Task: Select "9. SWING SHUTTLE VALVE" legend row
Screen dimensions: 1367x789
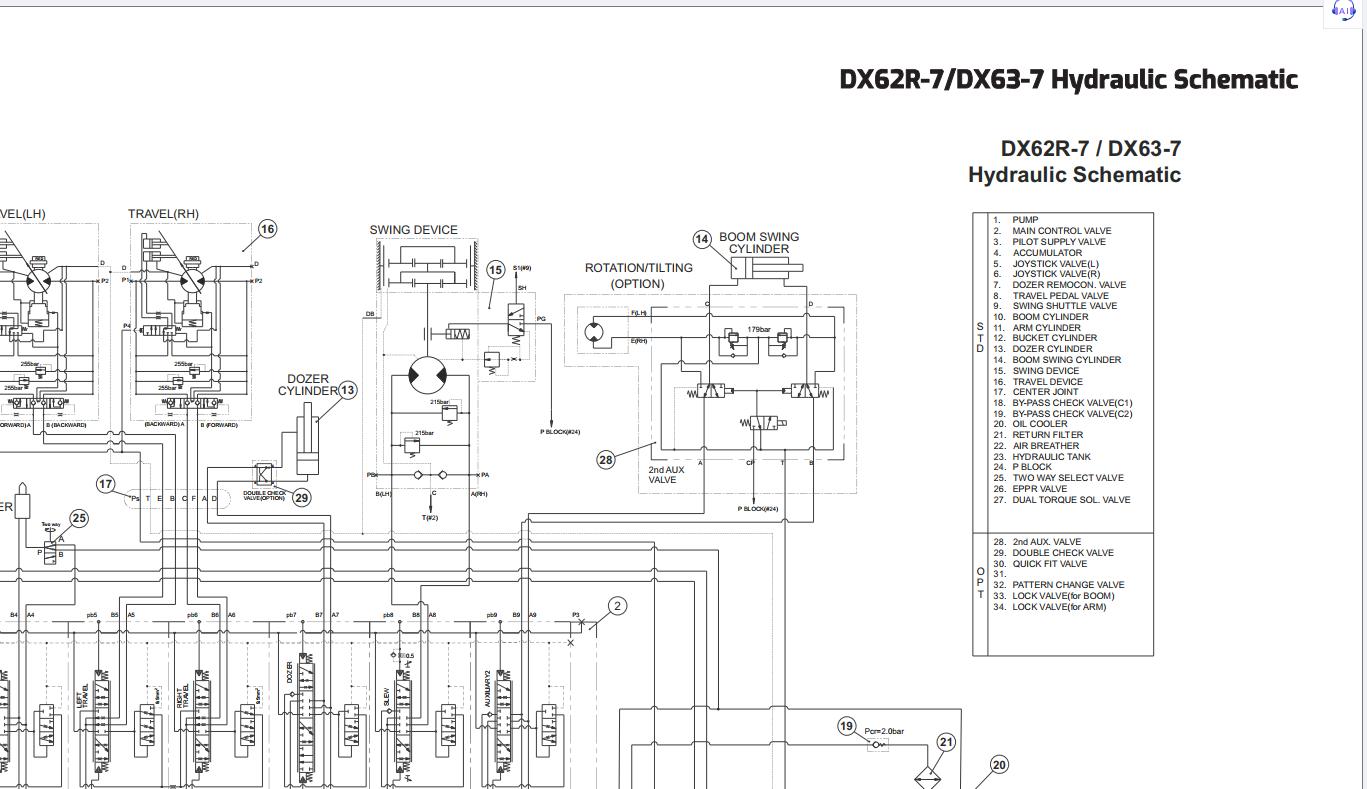Action: point(1054,306)
